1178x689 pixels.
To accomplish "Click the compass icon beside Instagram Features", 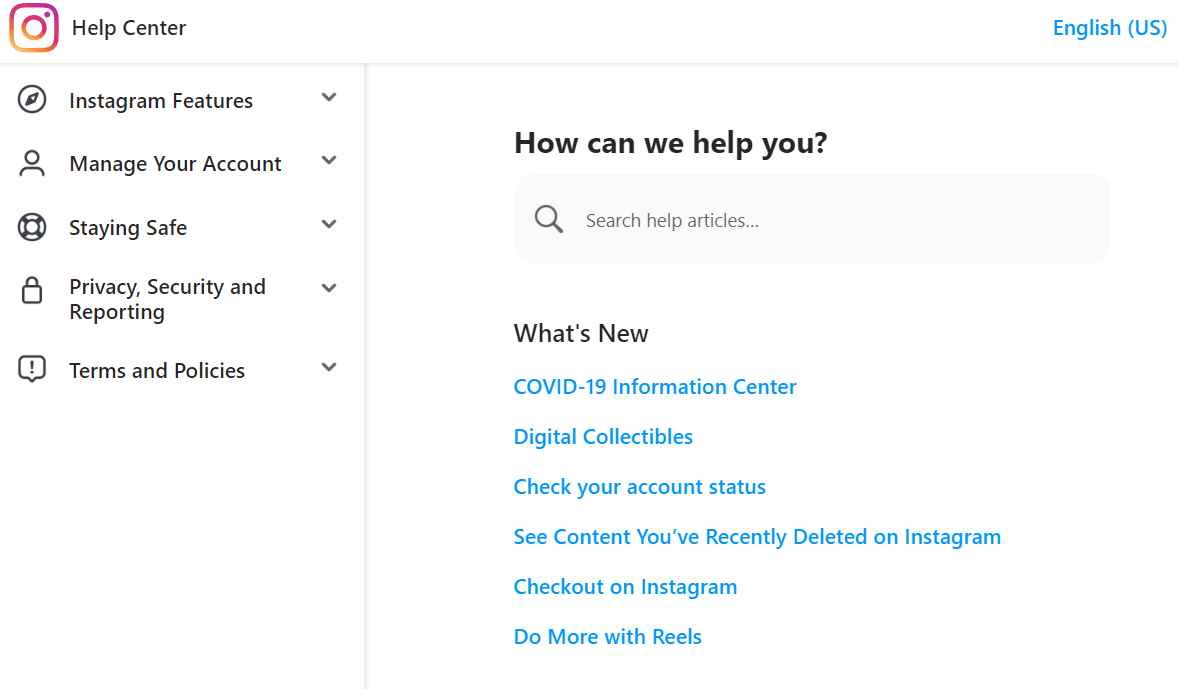I will coord(32,99).
